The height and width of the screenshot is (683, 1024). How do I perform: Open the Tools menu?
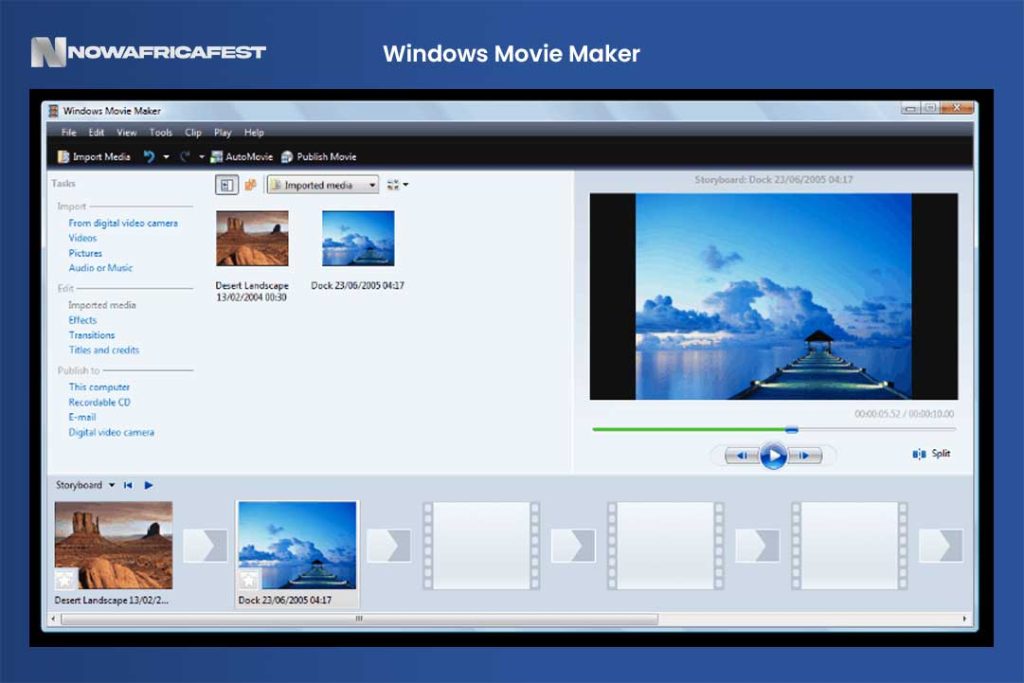pyautogui.click(x=161, y=133)
